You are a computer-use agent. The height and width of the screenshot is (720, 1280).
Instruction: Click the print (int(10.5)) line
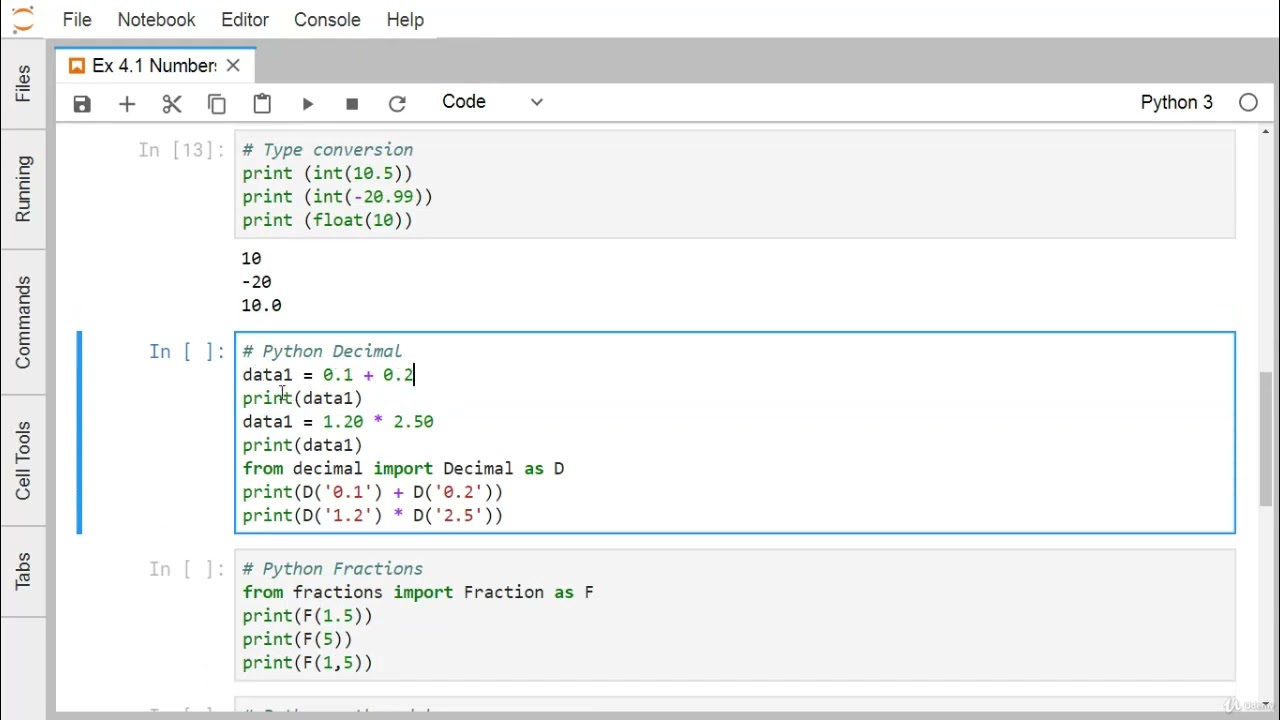click(x=327, y=173)
